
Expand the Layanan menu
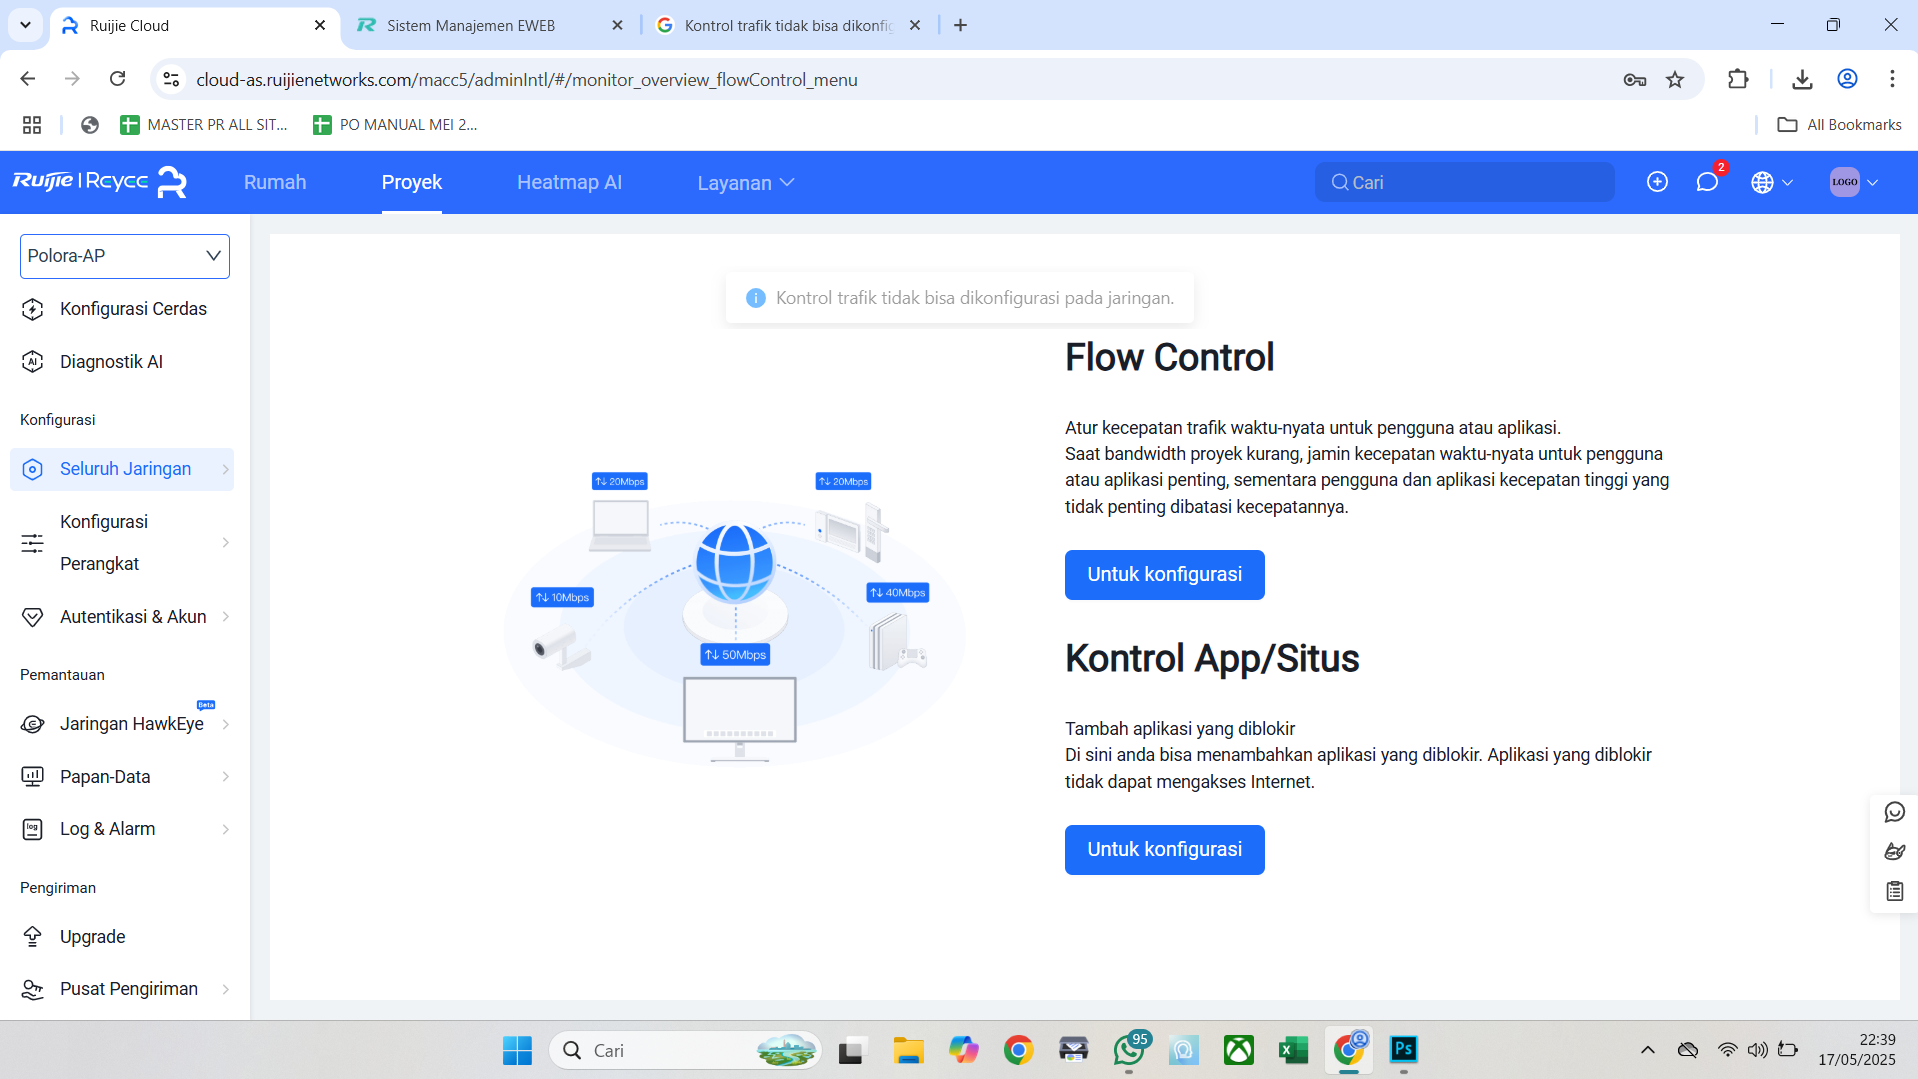click(x=745, y=183)
